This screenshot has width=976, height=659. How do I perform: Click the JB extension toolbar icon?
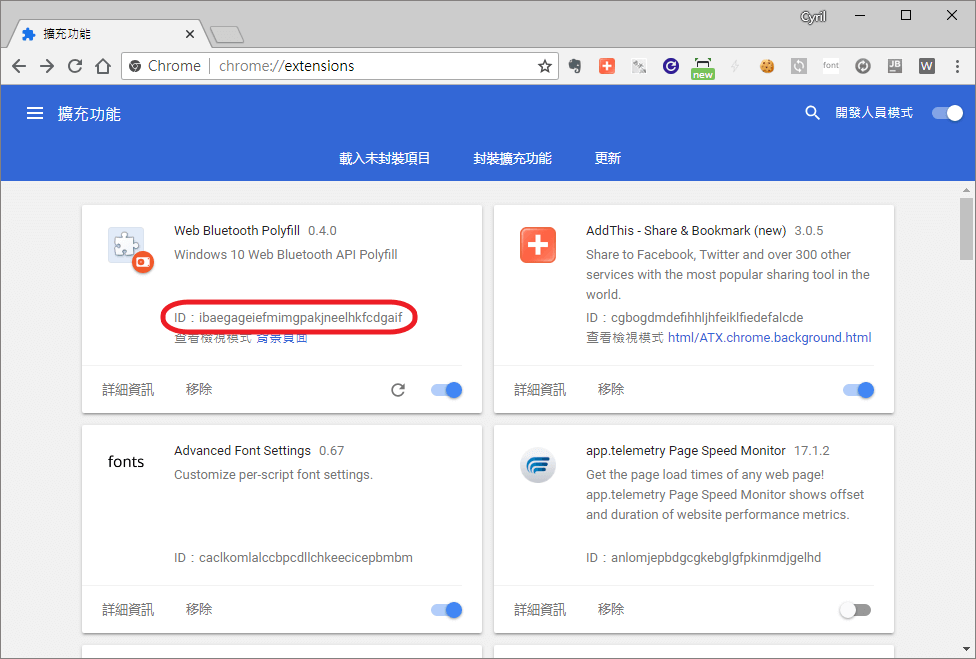(894, 66)
